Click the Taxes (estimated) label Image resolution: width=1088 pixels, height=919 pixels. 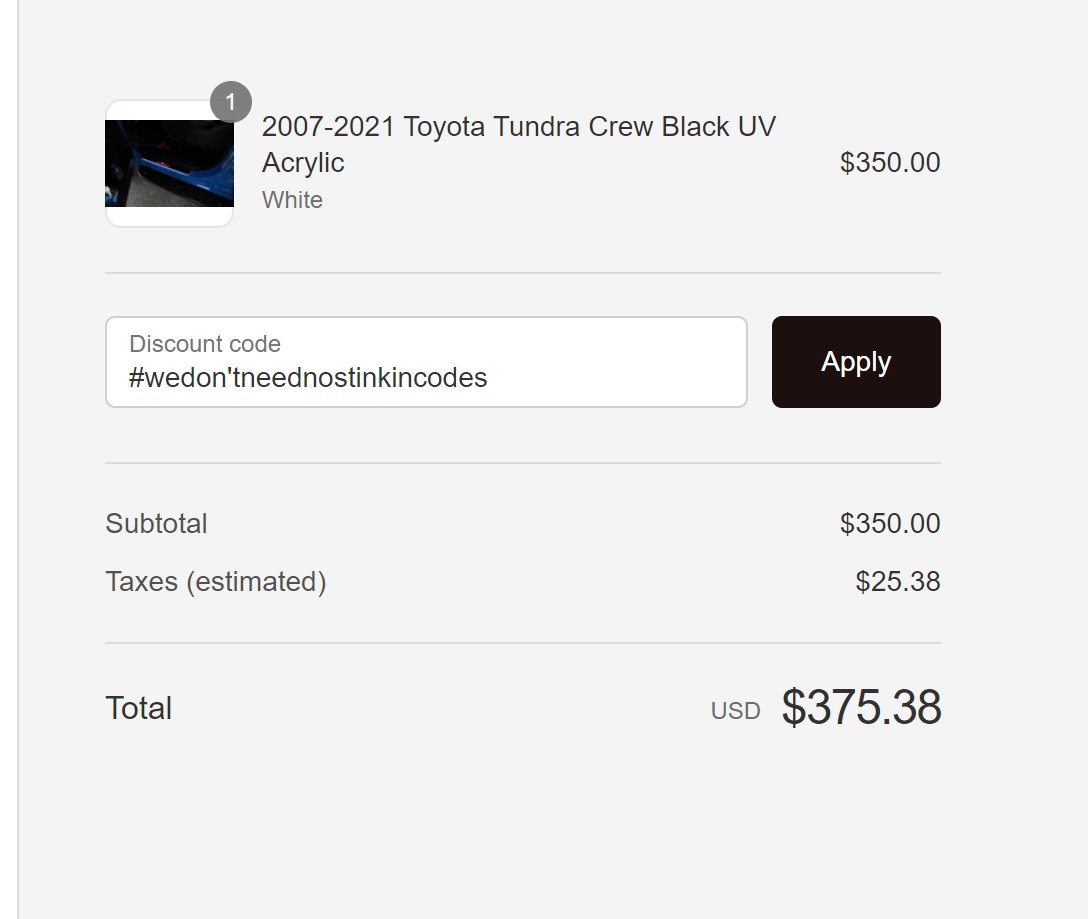coord(216,582)
